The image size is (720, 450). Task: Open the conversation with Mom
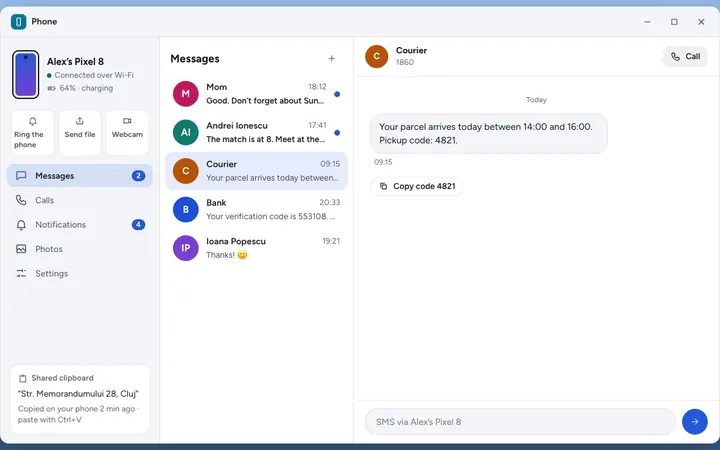pyautogui.click(x=256, y=94)
